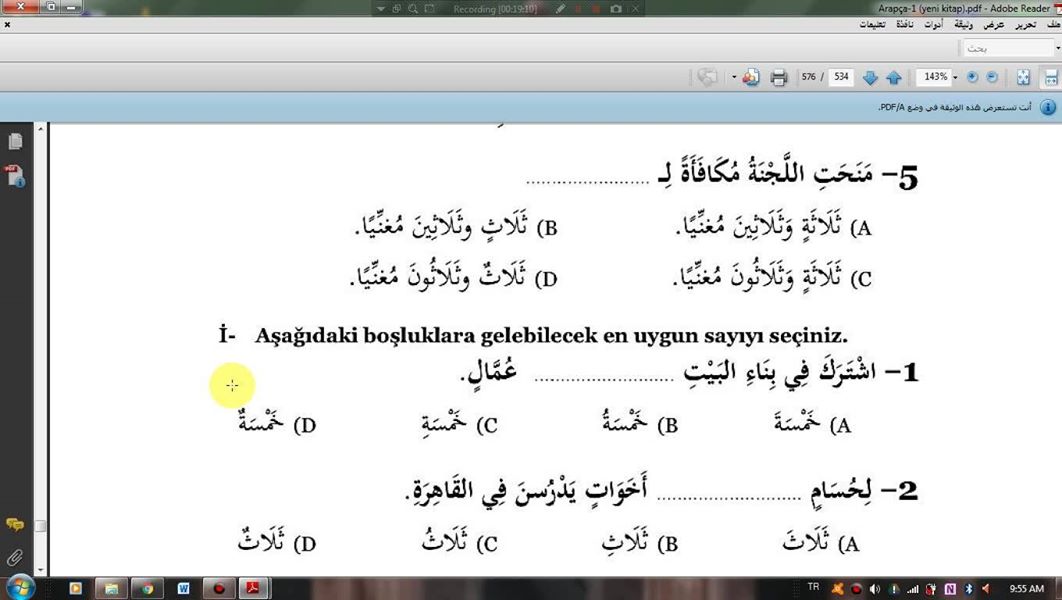The height and width of the screenshot is (600, 1062).
Task: Switch to Adobe Reader in the taskbar
Action: pyautogui.click(x=253, y=588)
